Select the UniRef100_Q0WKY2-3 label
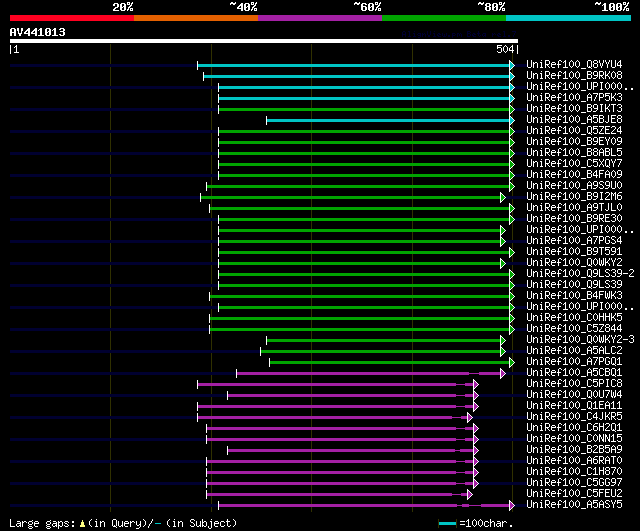Screen dimensions: 640x531 (580, 340)
